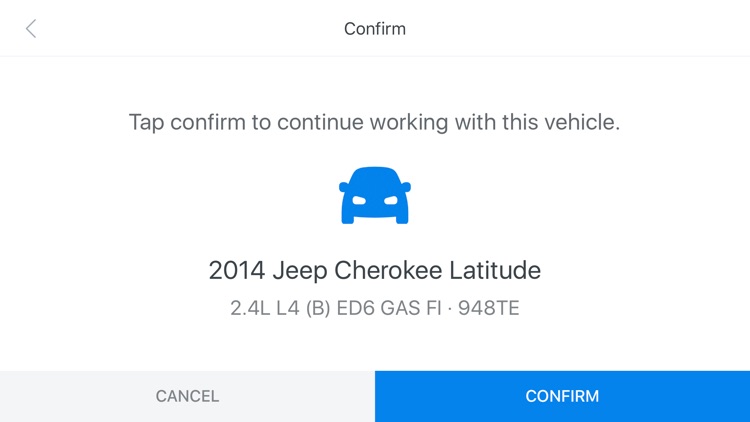Image resolution: width=750 pixels, height=422 pixels.
Task: Tap the back arrow in the header
Action: 31,29
